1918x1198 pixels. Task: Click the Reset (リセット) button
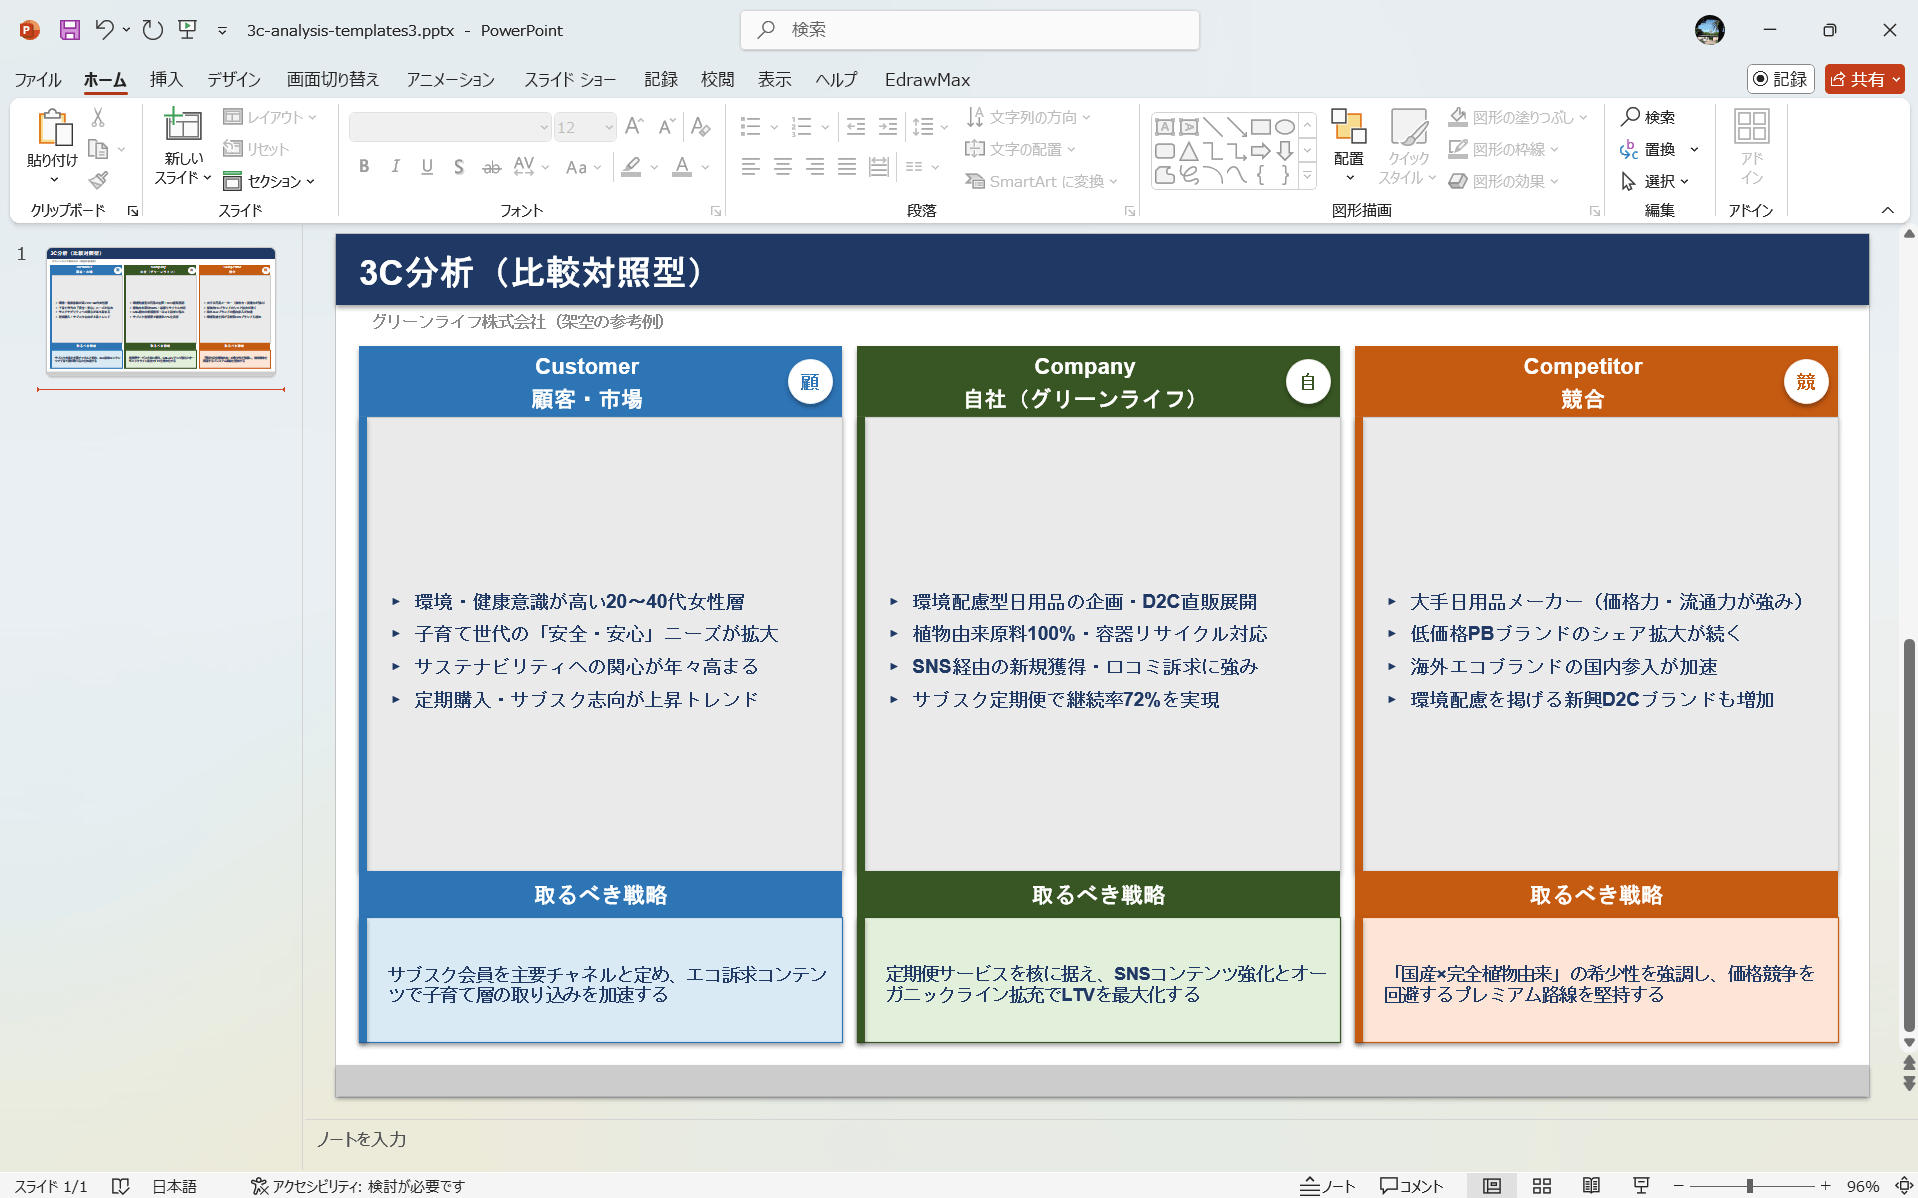[x=256, y=149]
